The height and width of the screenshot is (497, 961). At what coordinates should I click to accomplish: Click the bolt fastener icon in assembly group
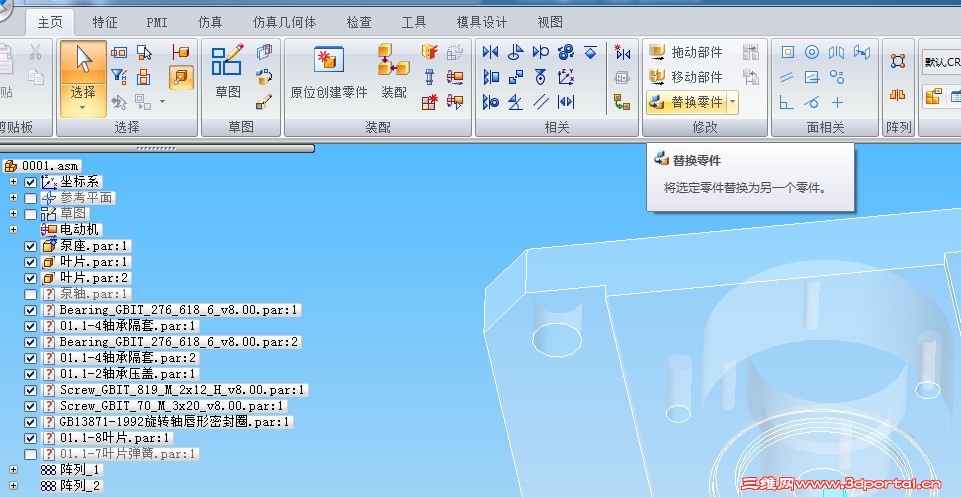429,77
